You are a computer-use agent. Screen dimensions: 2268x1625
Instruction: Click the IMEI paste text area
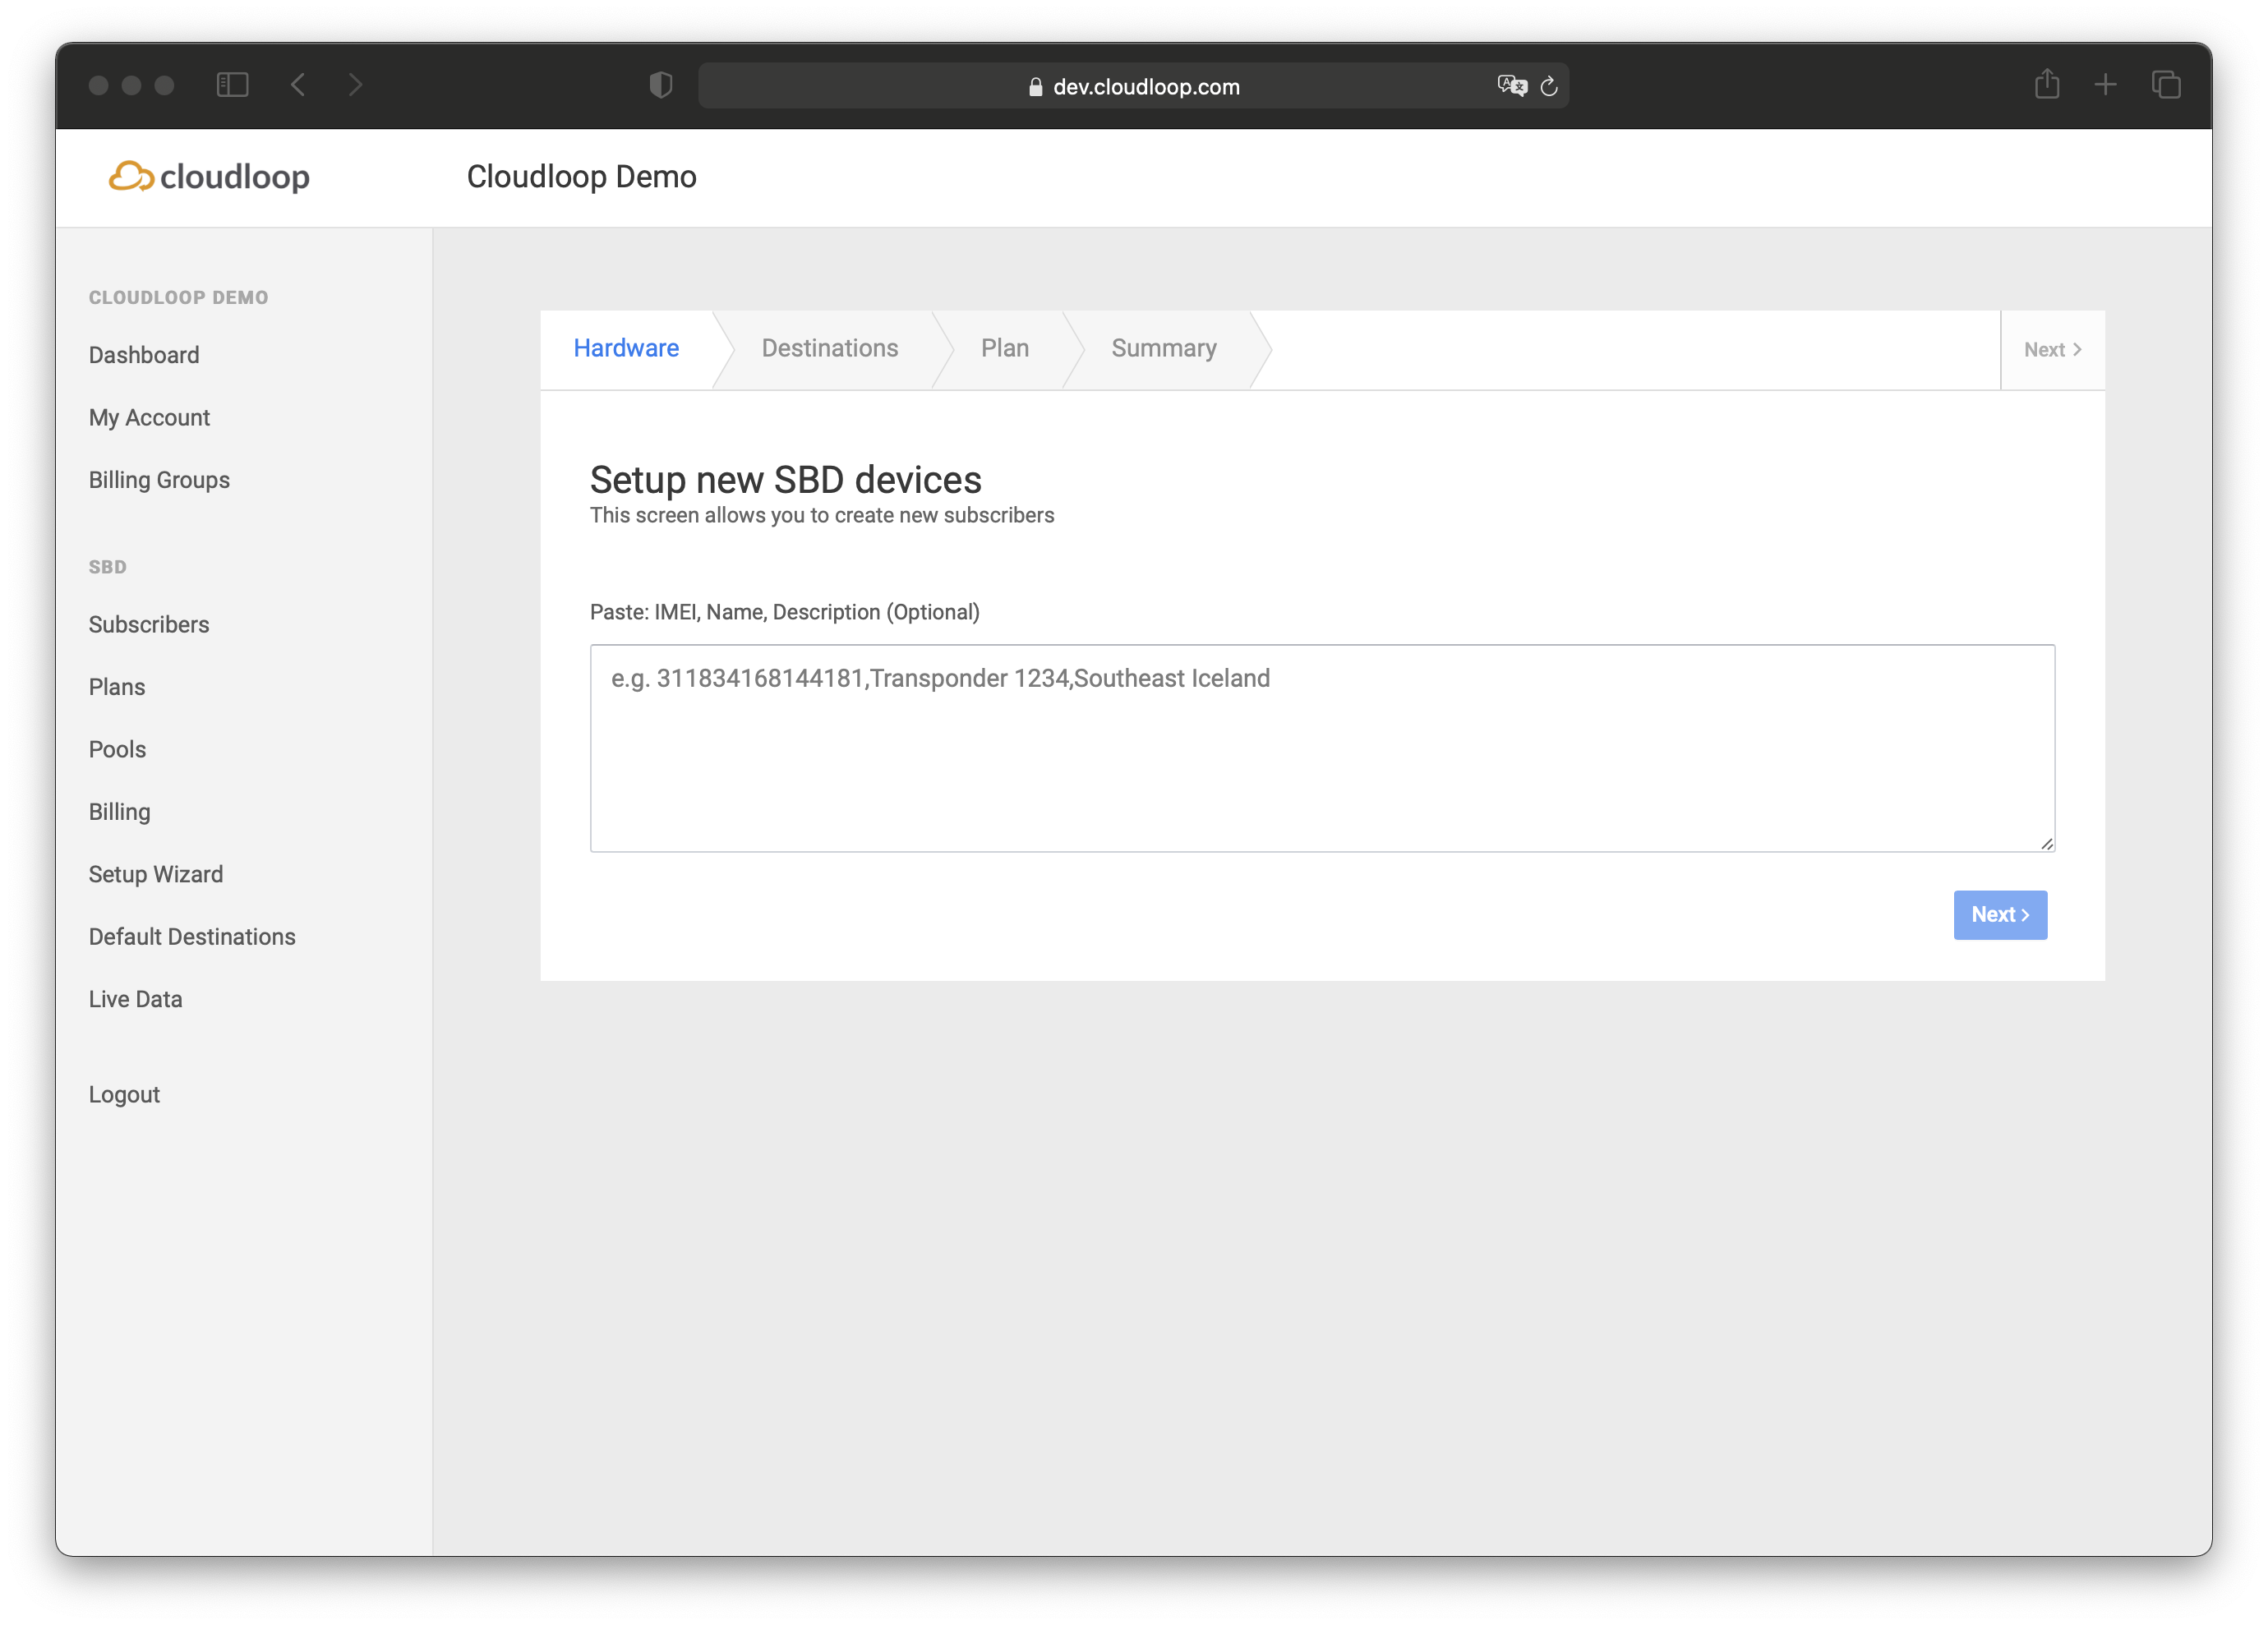point(1321,748)
